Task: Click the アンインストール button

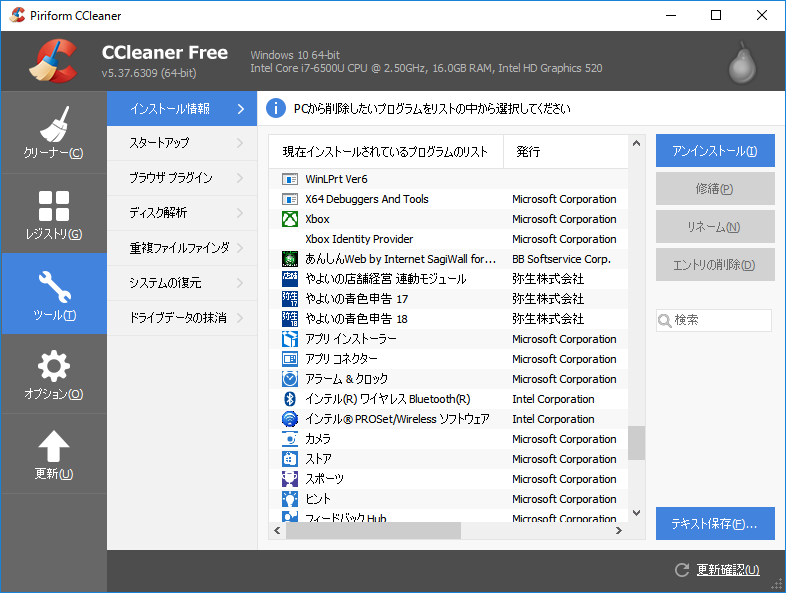Action: [x=715, y=150]
